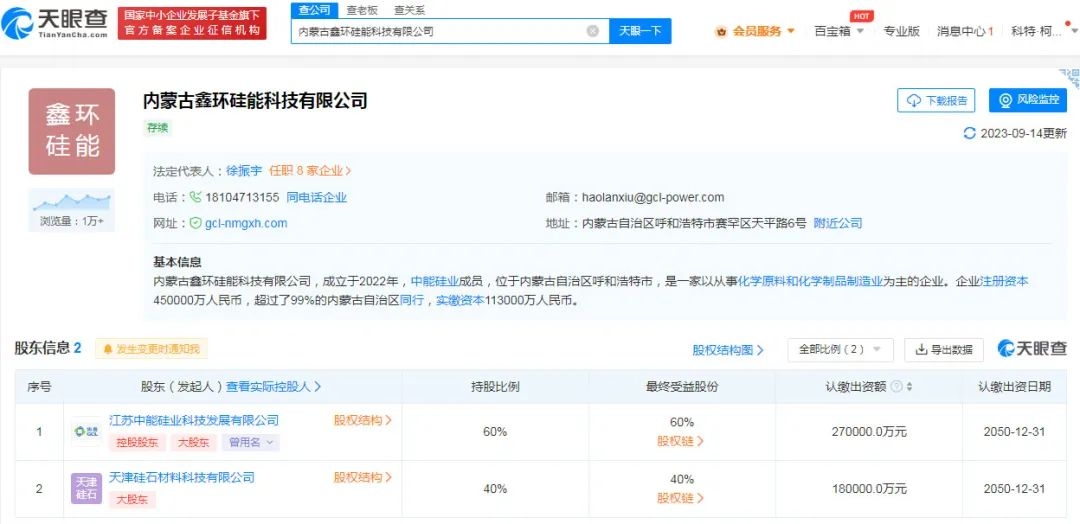1080x524 pixels.
Task: Click the 中能硅业 link in basic info
Action: pyautogui.click(x=435, y=282)
